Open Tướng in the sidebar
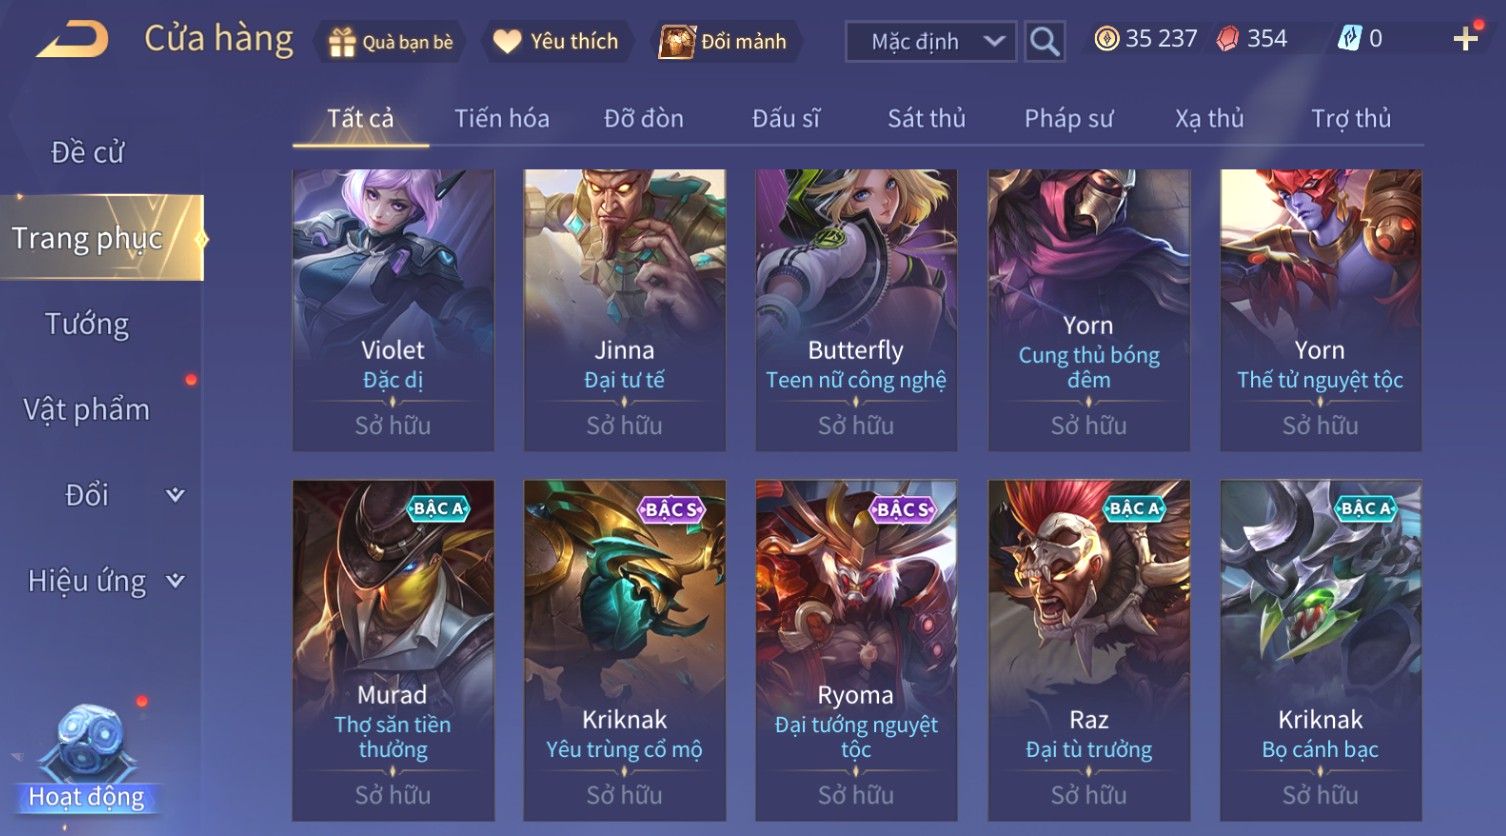This screenshot has height=836, width=1506. point(87,324)
